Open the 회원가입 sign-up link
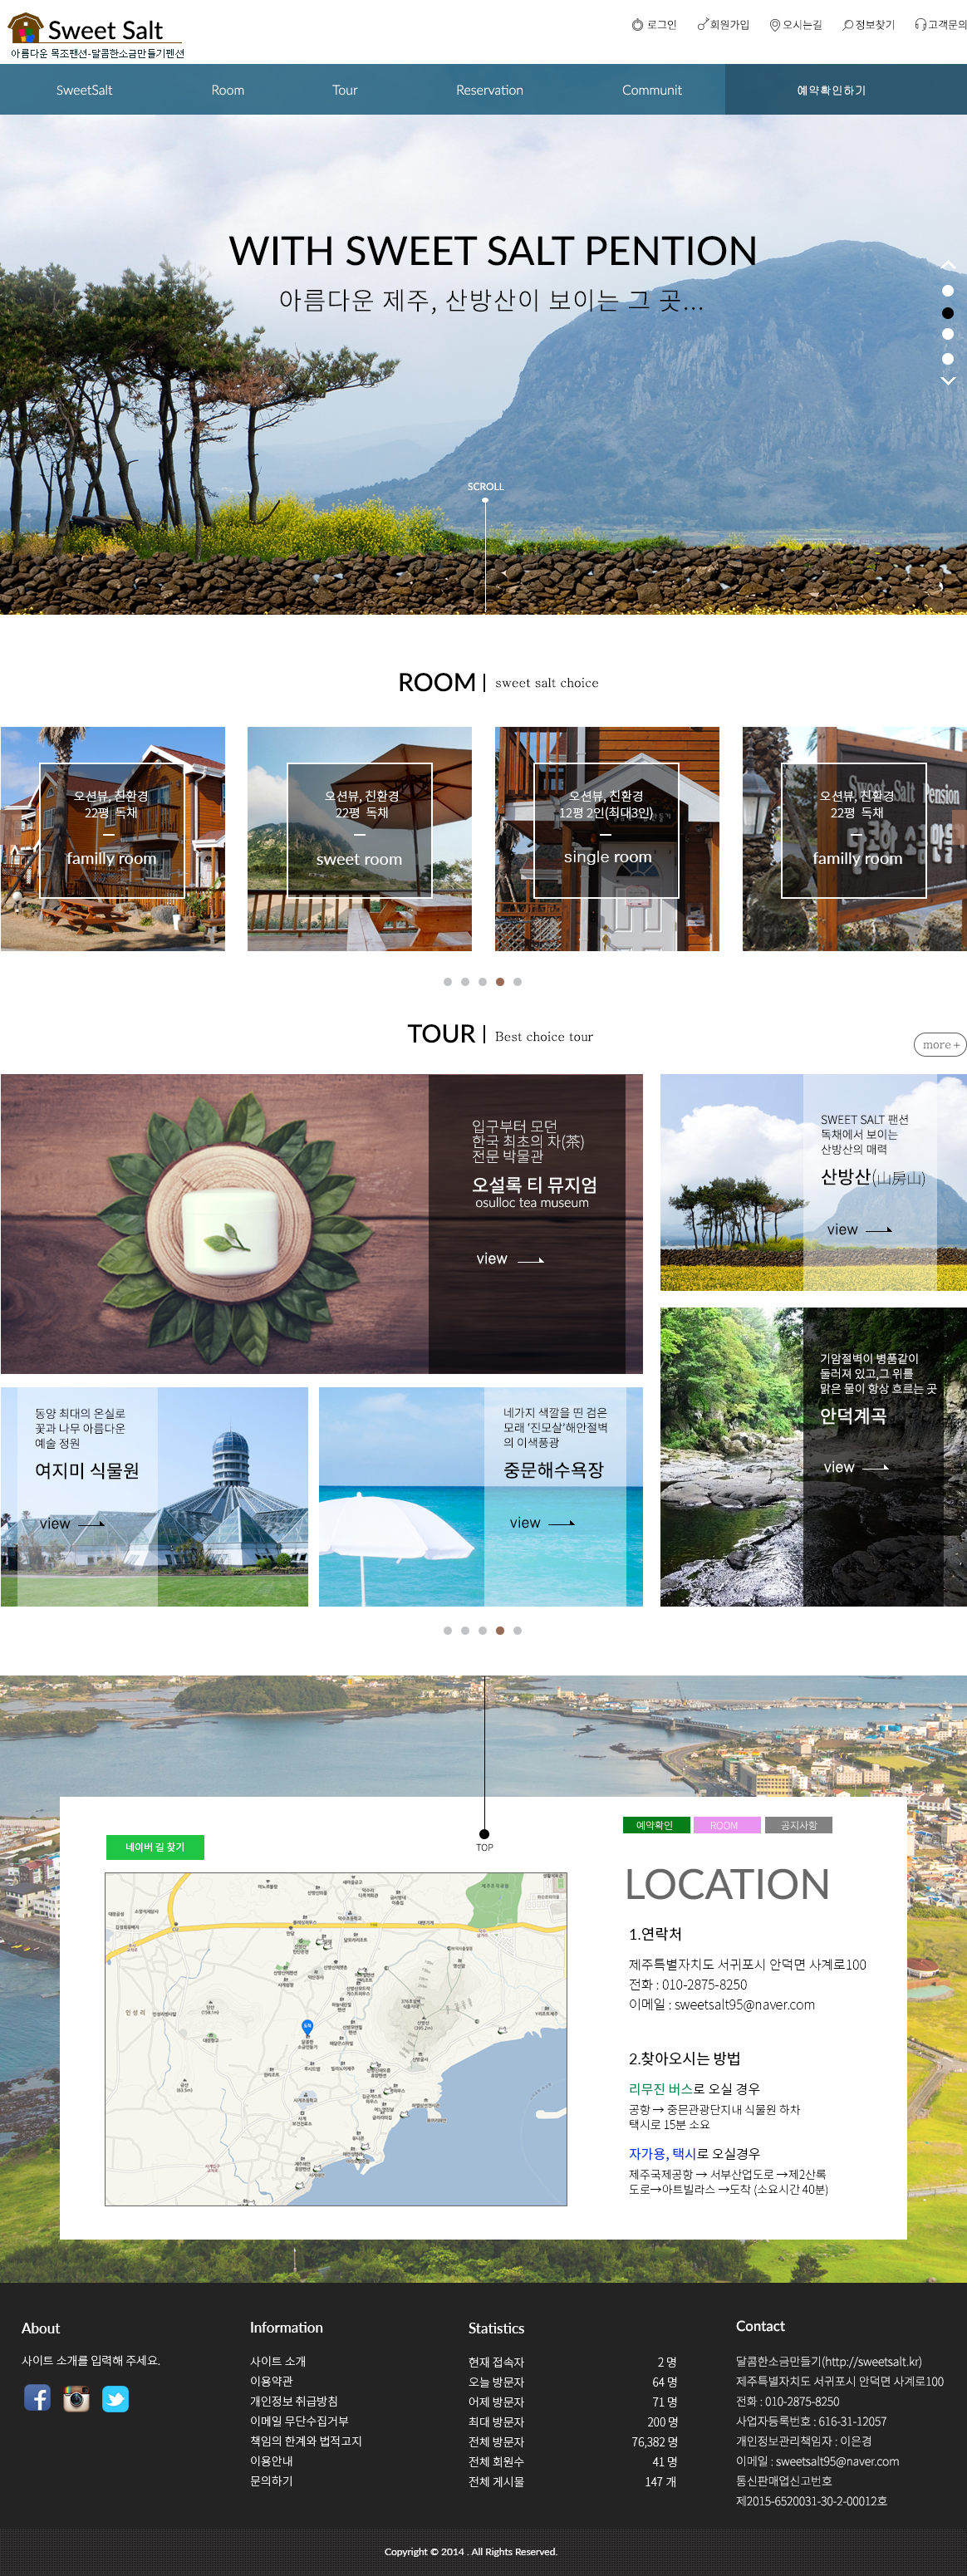 point(723,25)
